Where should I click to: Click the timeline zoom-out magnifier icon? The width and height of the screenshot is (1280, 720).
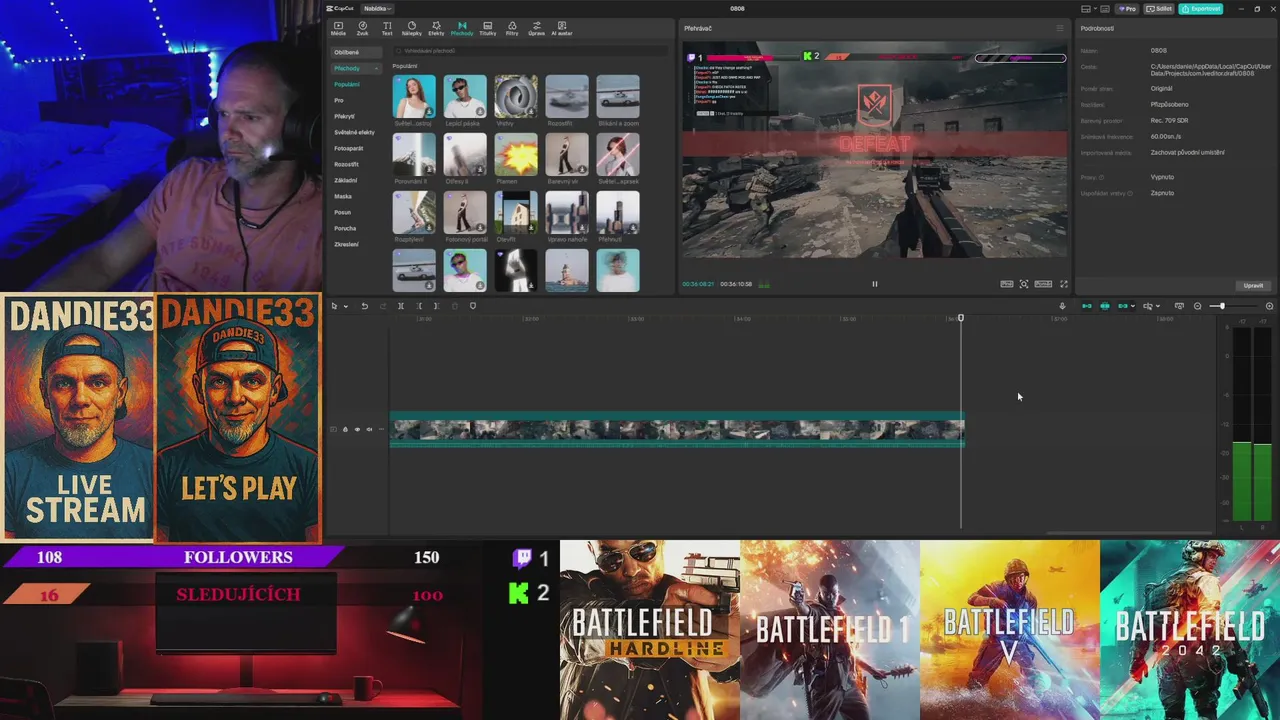pos(1198,306)
